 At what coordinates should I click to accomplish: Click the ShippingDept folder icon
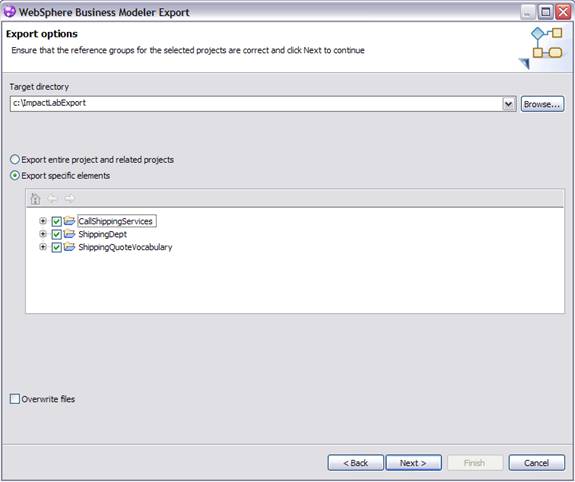(69, 234)
